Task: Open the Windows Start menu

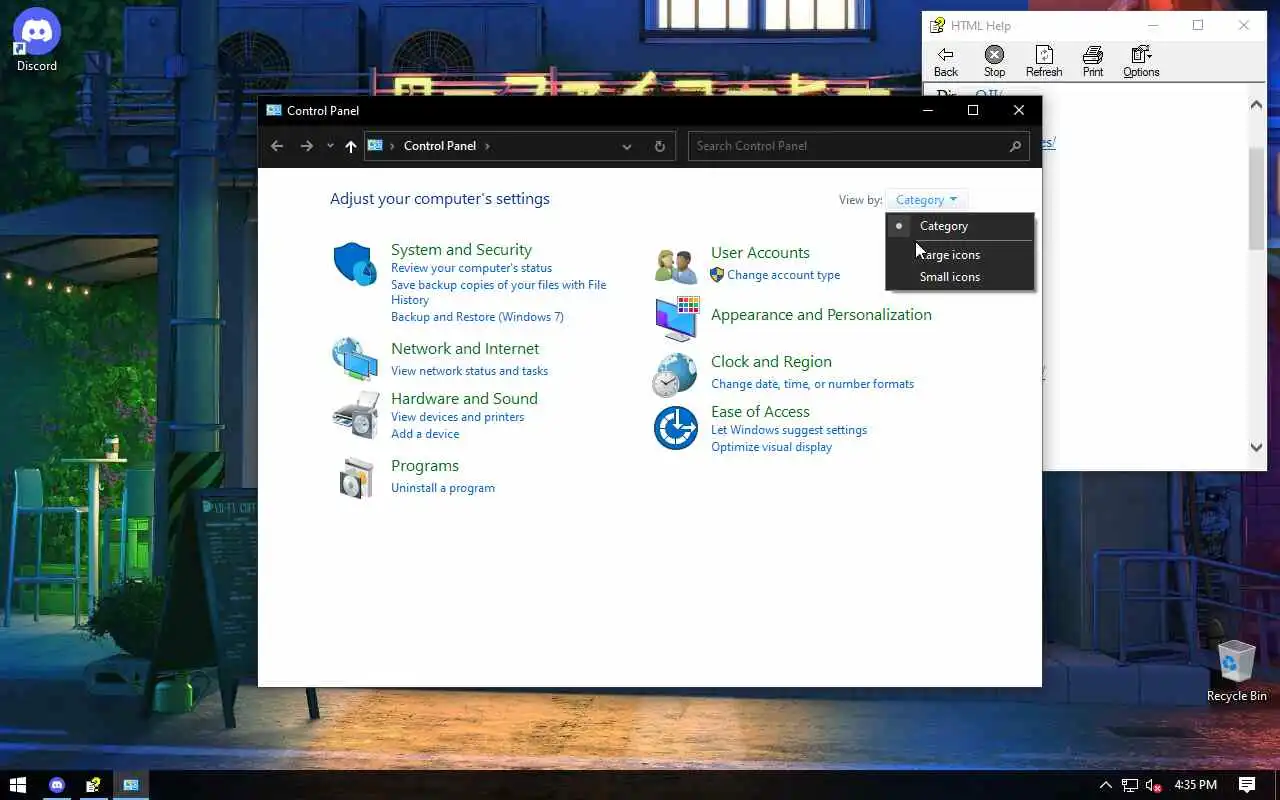Action: [17, 785]
